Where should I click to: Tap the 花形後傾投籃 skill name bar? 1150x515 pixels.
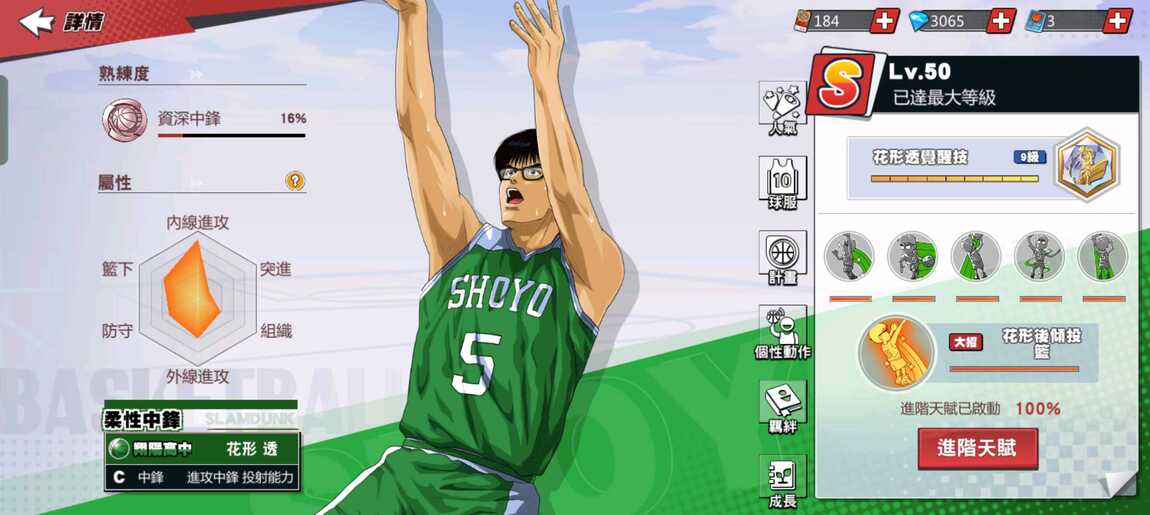[x=1016, y=353]
